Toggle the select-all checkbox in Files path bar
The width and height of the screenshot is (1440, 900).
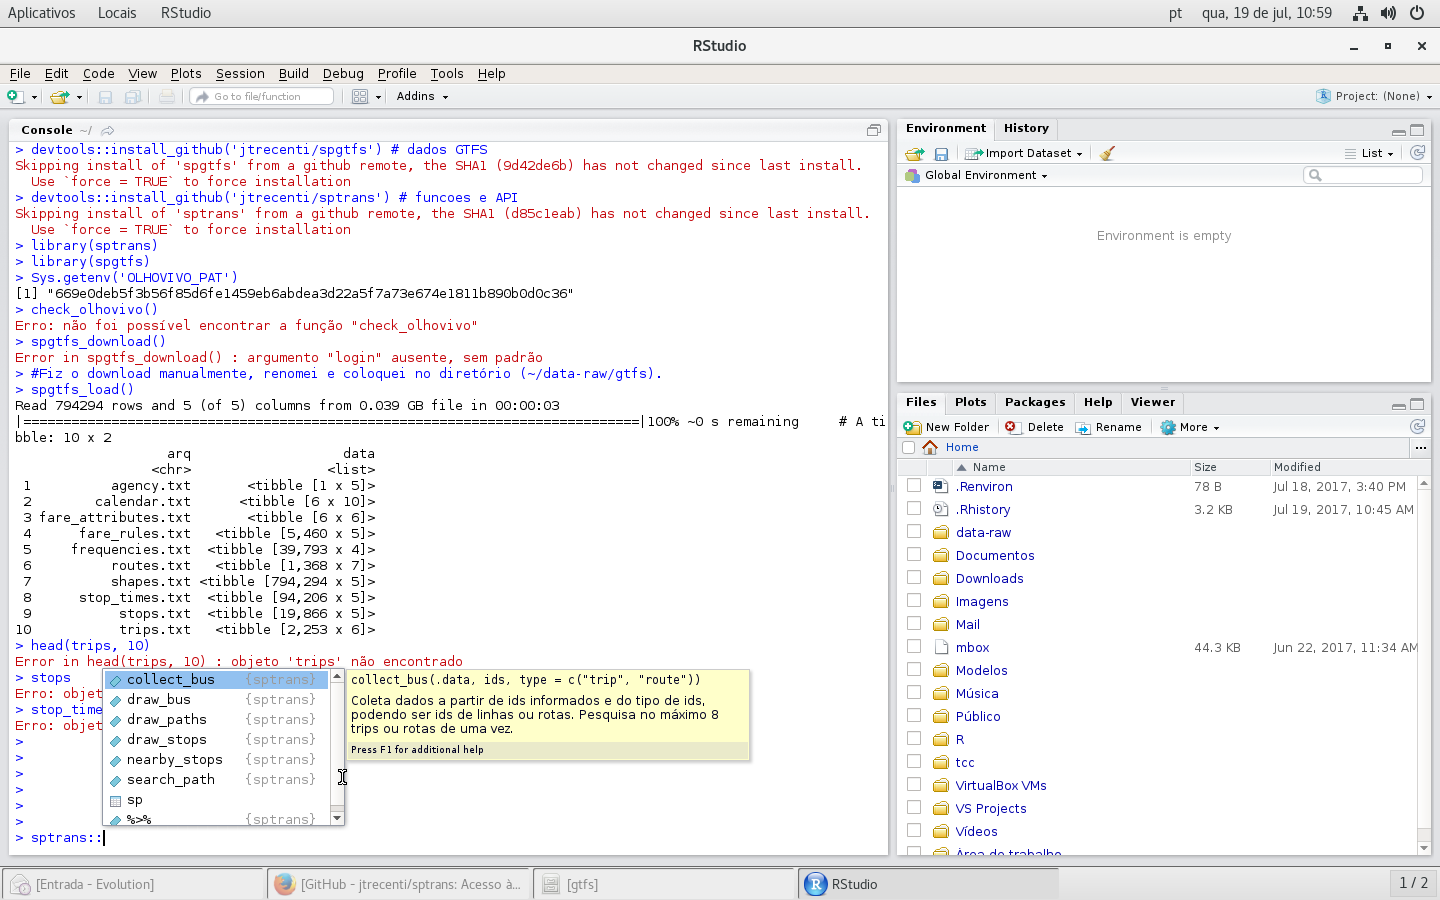click(908, 447)
